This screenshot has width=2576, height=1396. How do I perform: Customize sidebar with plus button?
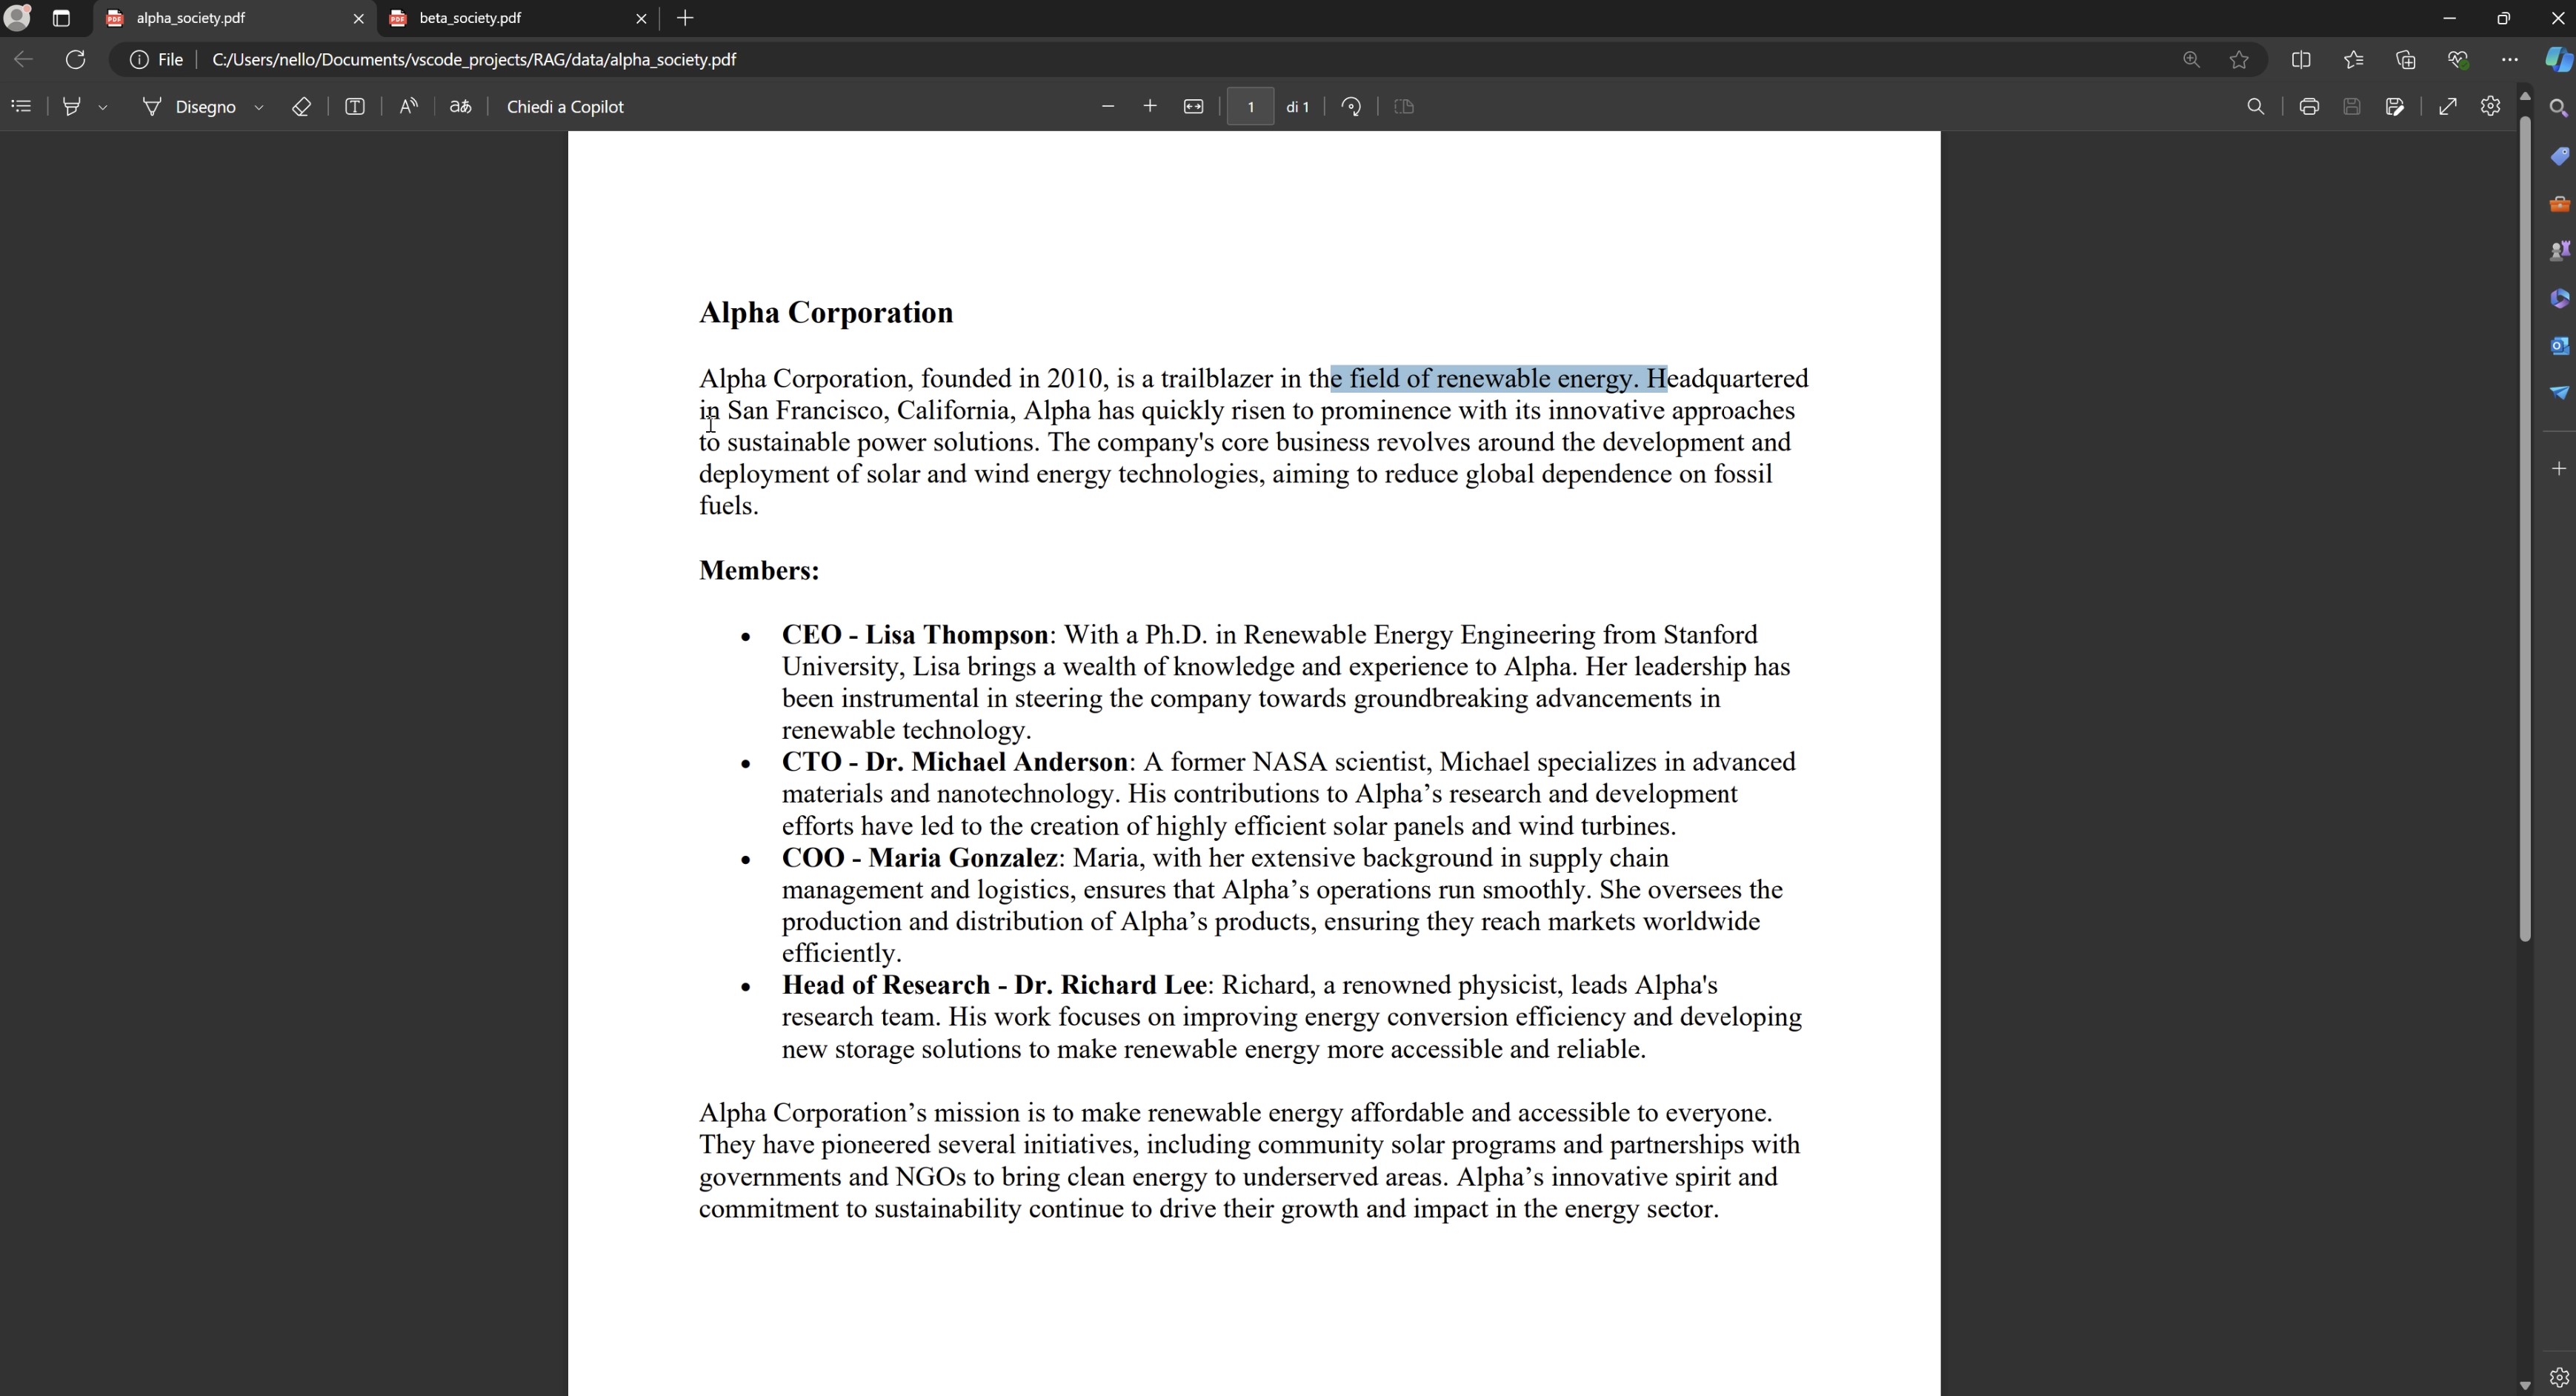click(x=2559, y=468)
